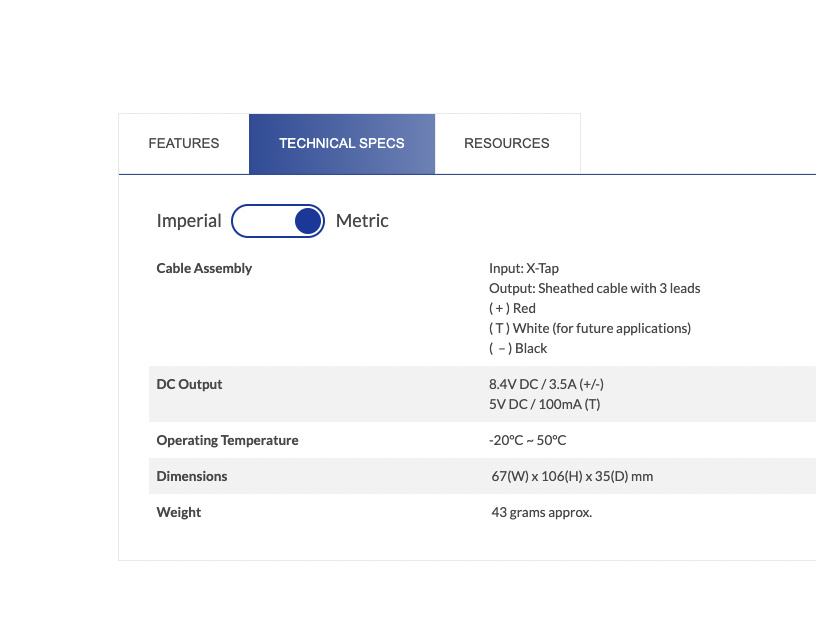The image size is (816, 627).
Task: Click the Dimensions row heading
Action: 192,476
